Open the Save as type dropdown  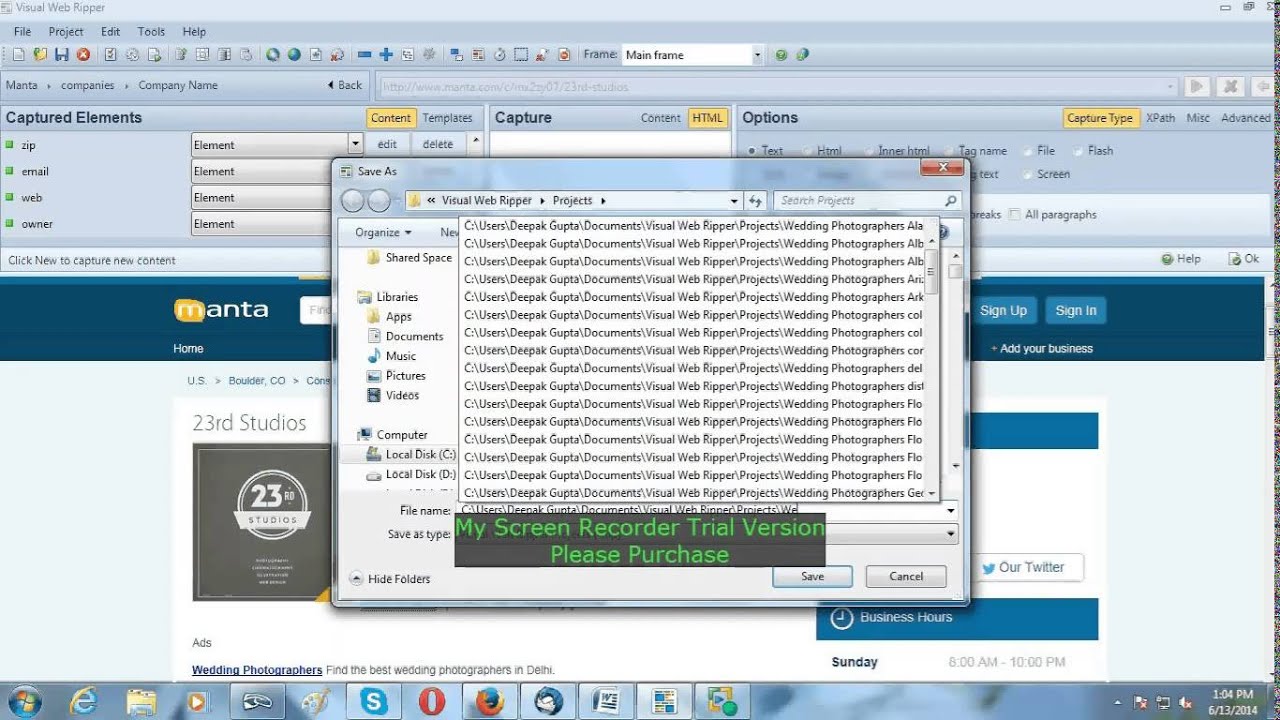(950, 535)
